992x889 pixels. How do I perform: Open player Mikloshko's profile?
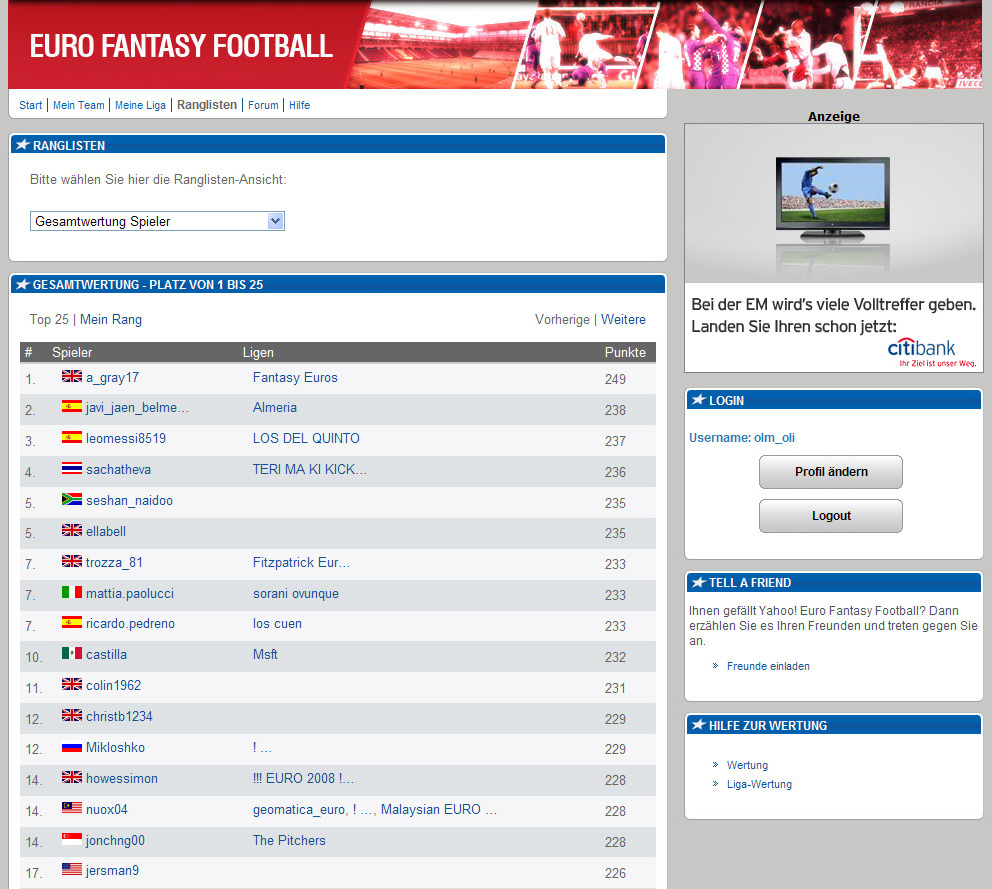pos(115,747)
